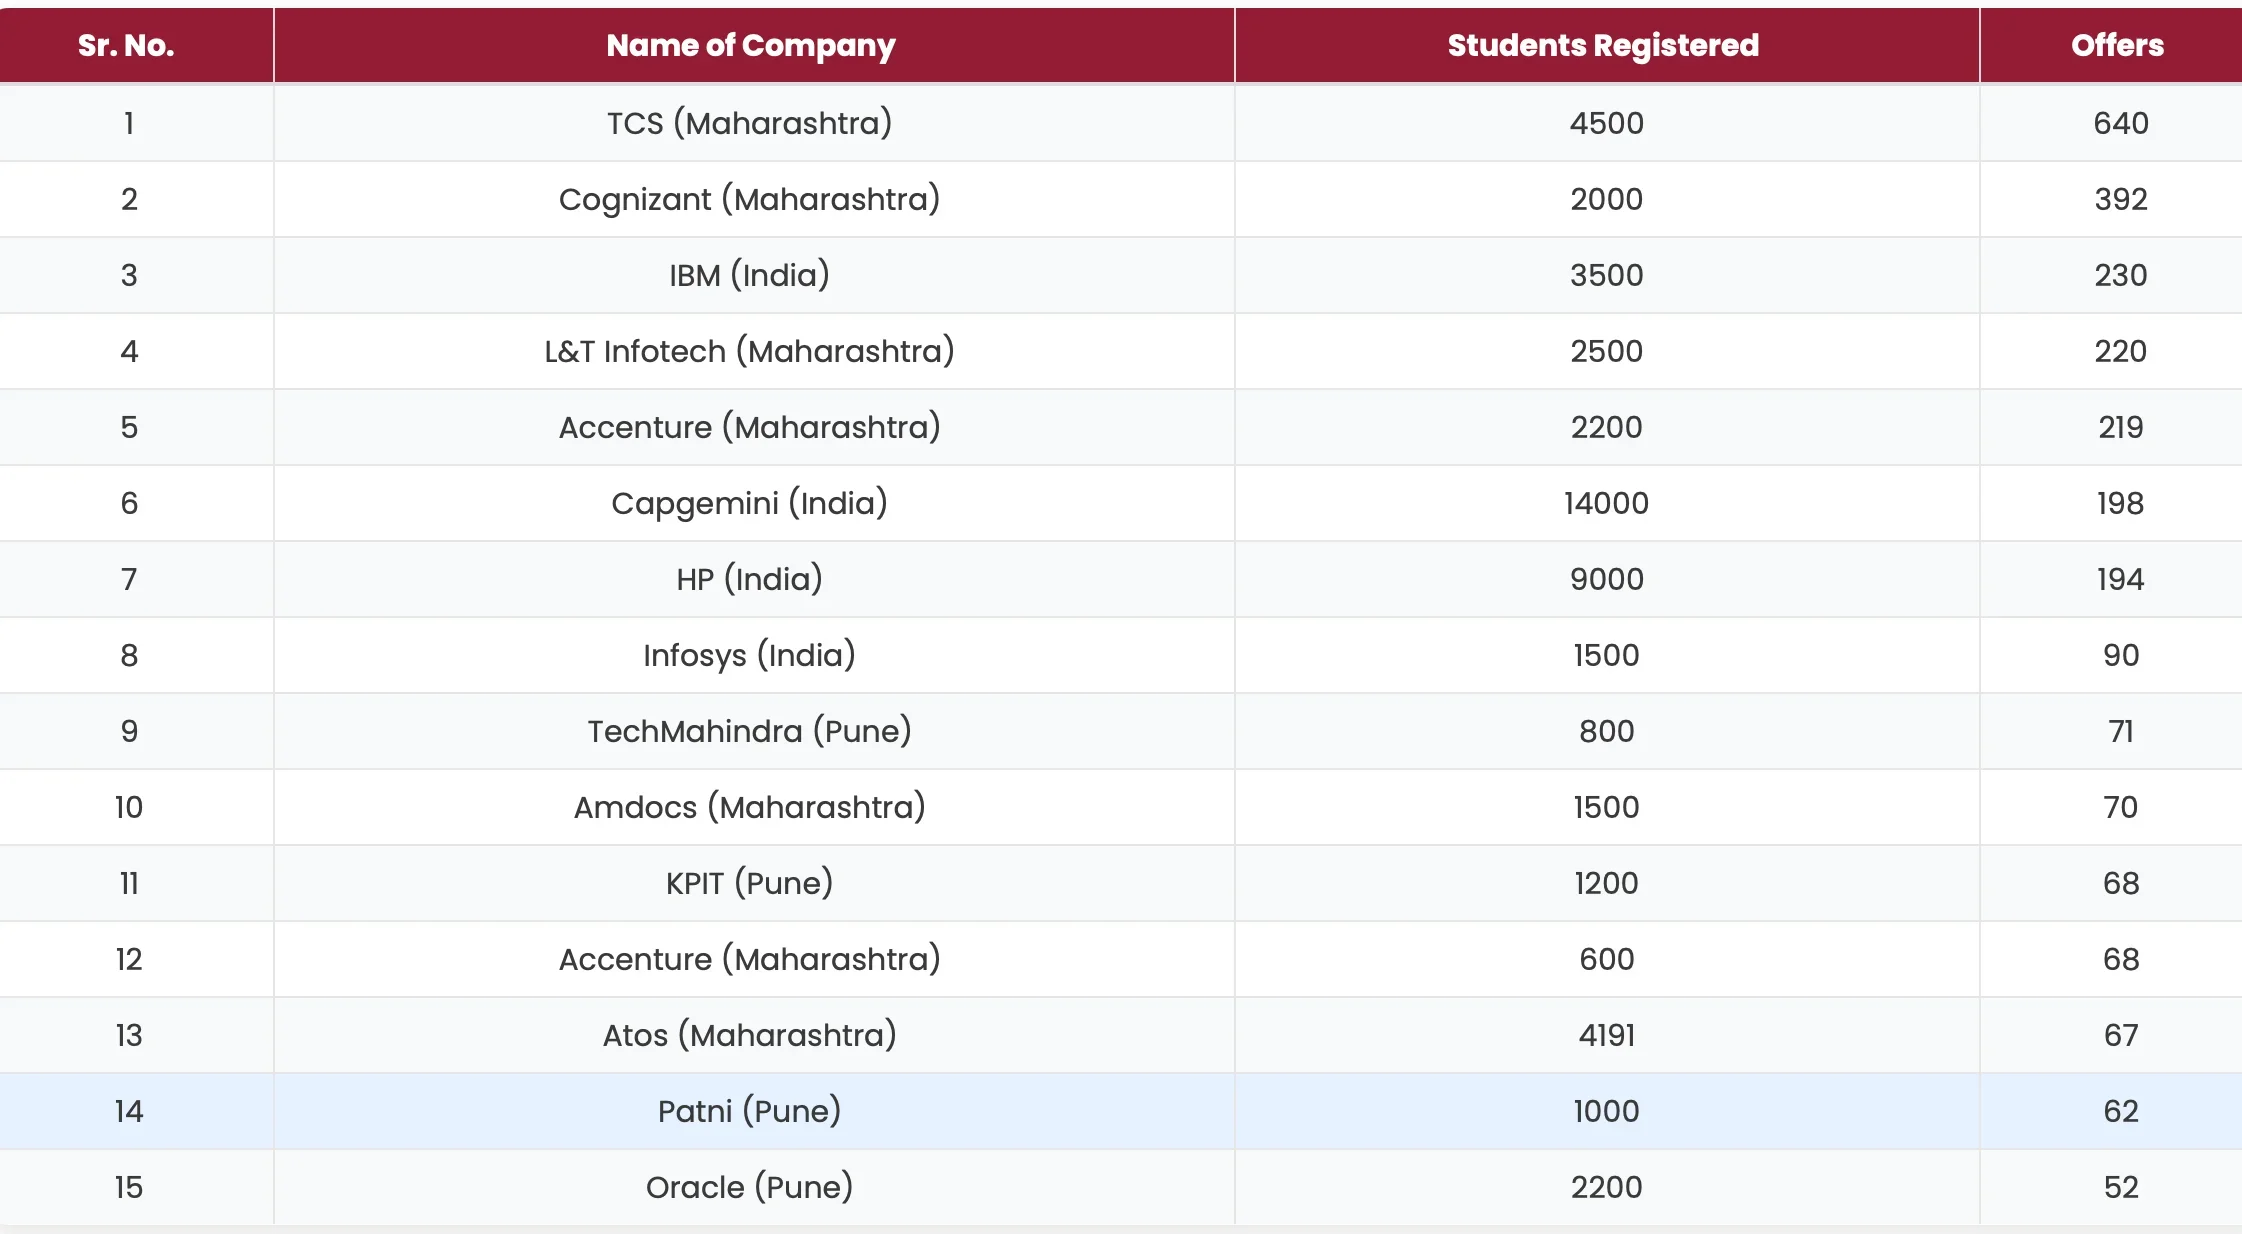This screenshot has height=1234, width=2242.
Task: Select L&T Infotech (Maharashtra) row name
Action: 750,351
